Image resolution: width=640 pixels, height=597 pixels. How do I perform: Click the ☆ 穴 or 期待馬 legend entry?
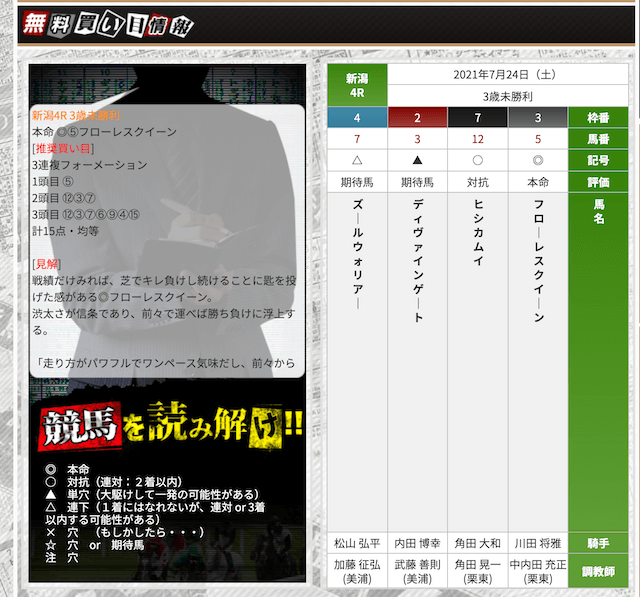tap(95, 545)
